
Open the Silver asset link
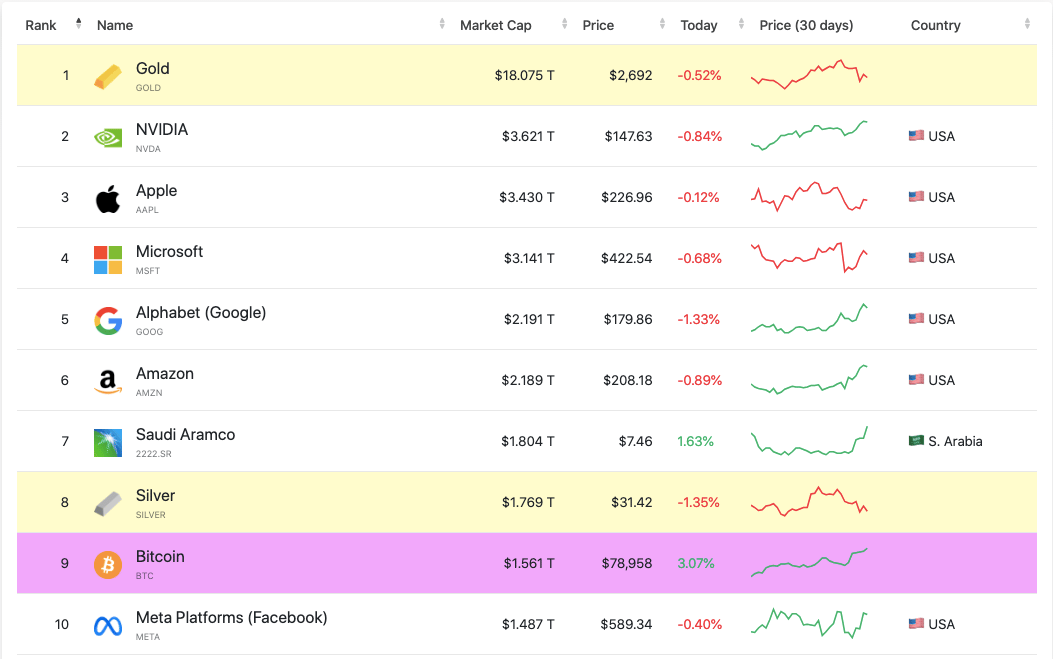tap(155, 496)
